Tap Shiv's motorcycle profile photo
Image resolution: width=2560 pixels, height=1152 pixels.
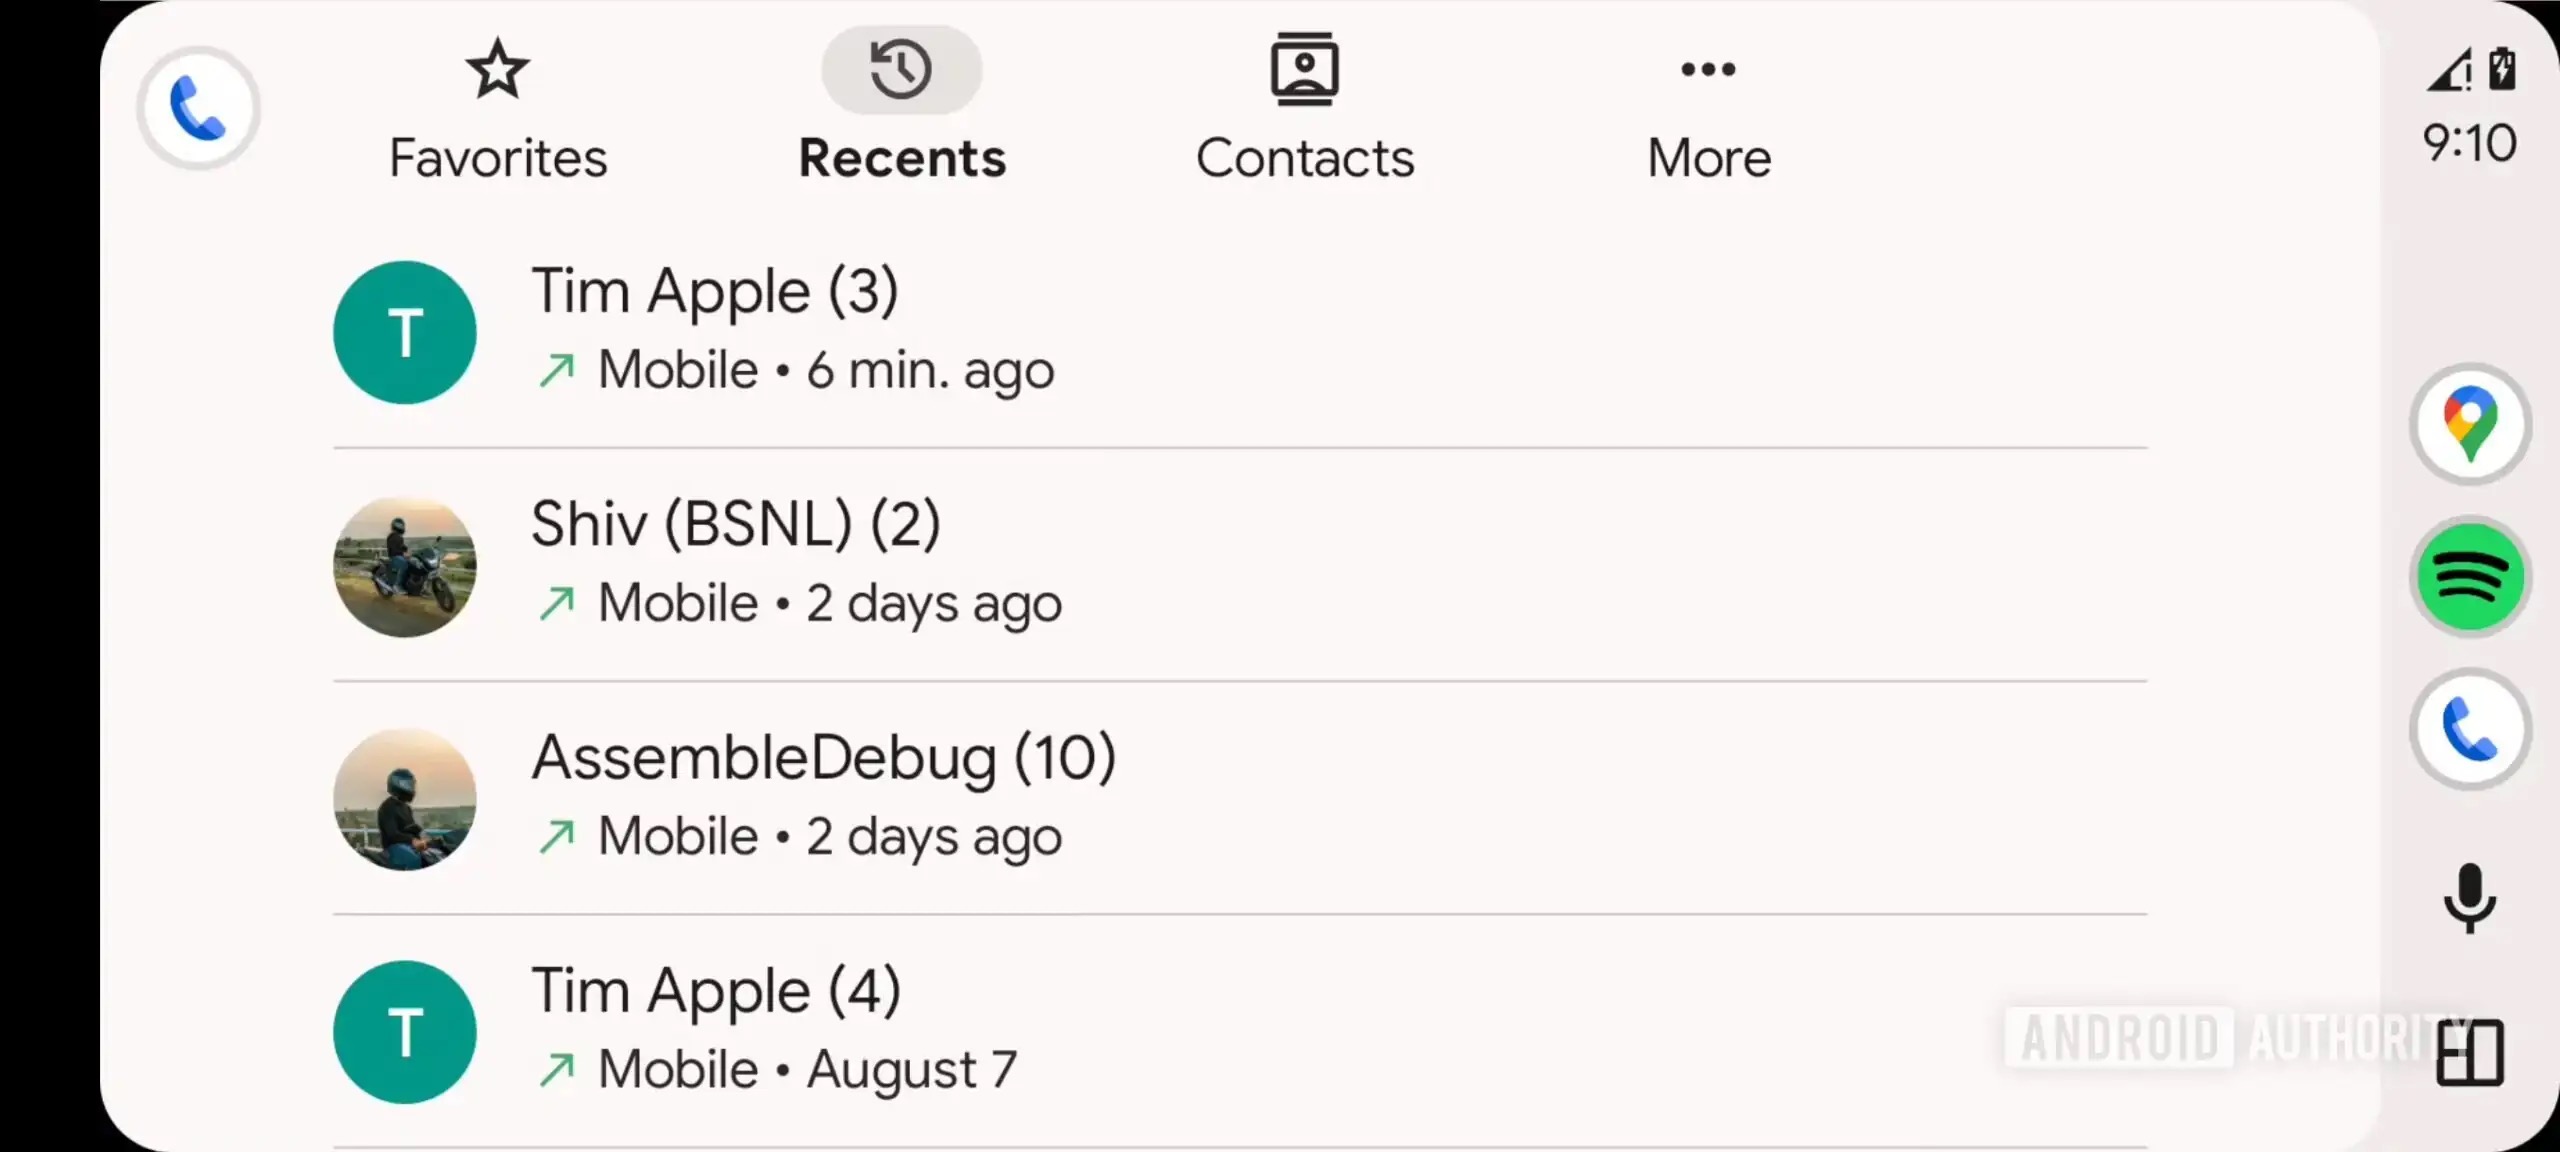click(405, 566)
